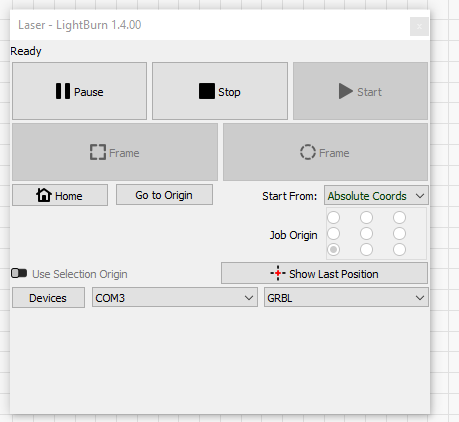The height and width of the screenshot is (422, 459).
Task: Click the square dashed Frame icon
Action: (98, 152)
